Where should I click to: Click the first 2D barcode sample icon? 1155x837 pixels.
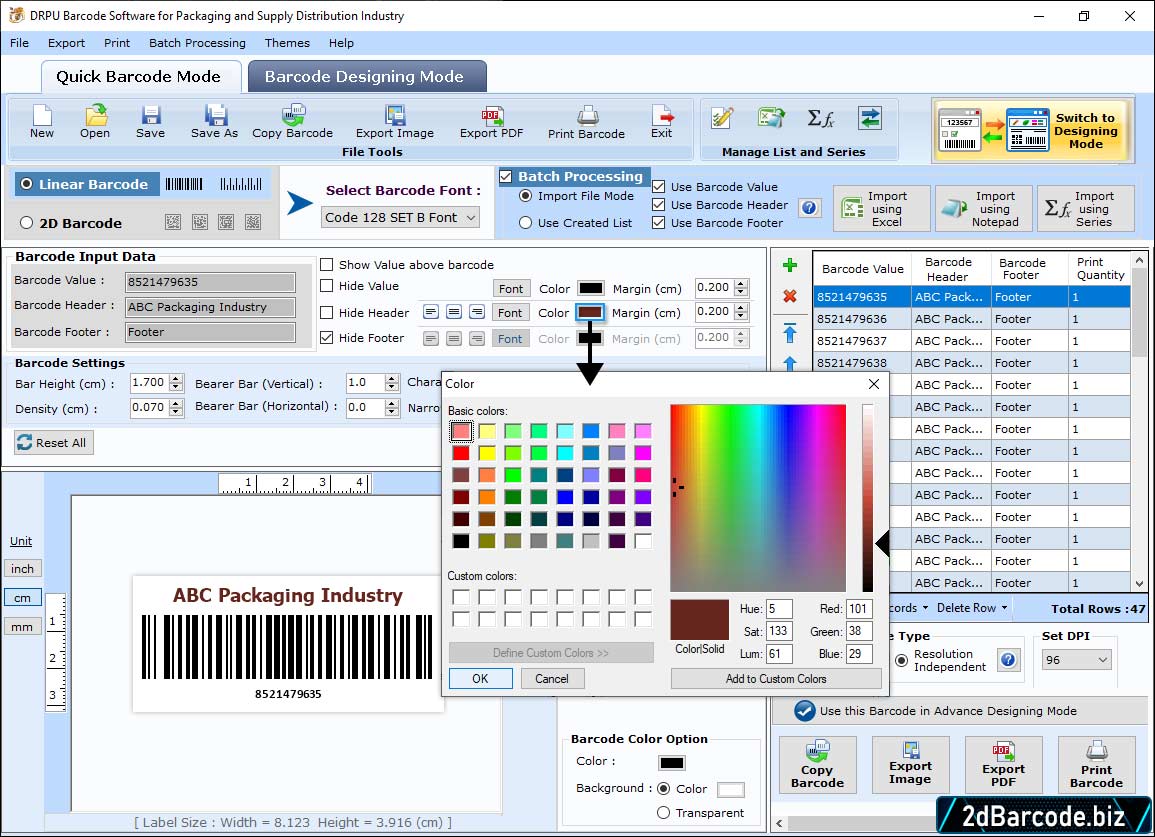pos(173,222)
